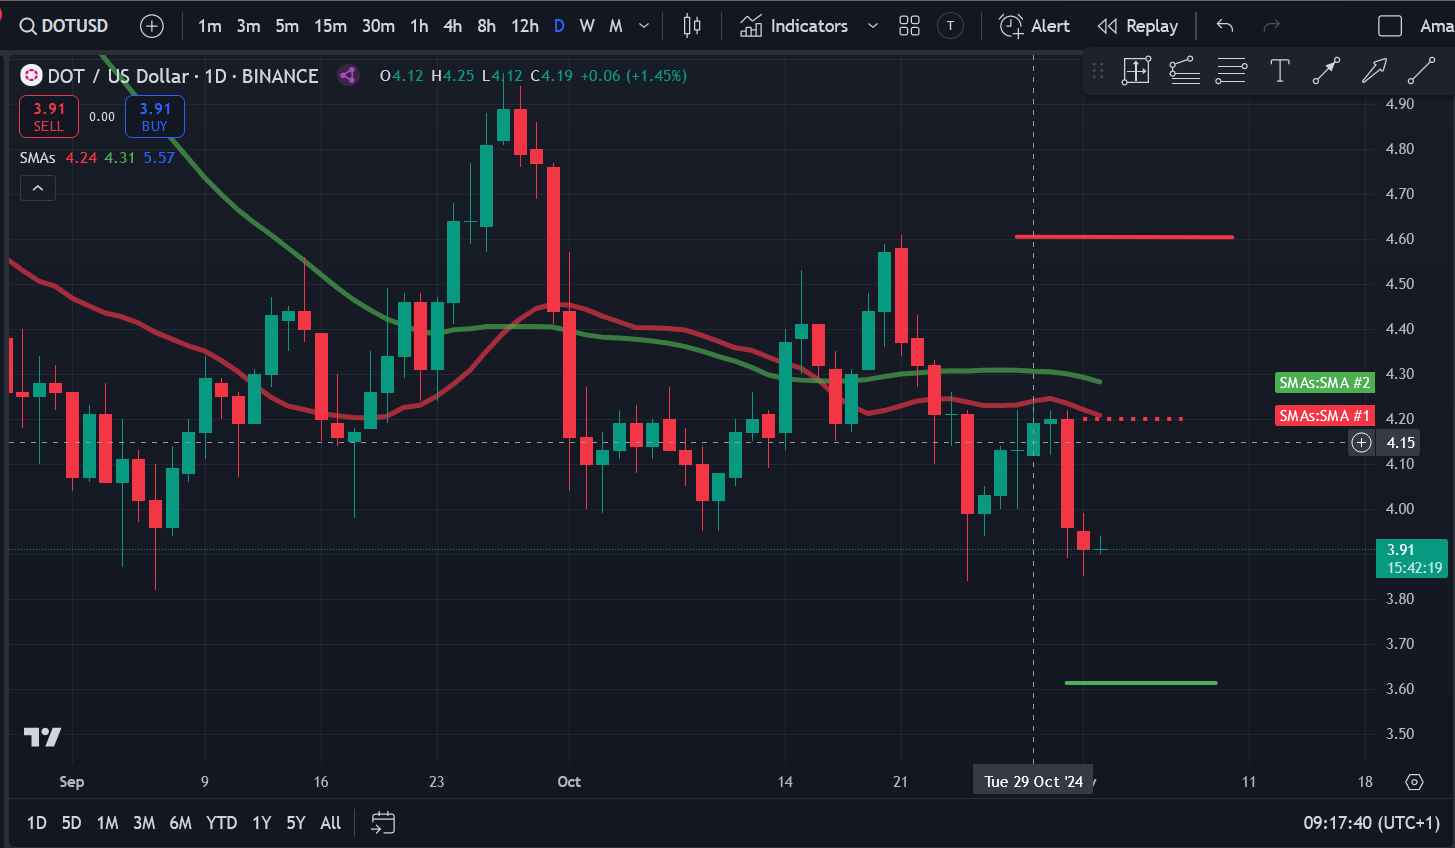The width and height of the screenshot is (1455, 848).
Task: Collapse the indicator legend chevron
Action: pos(38,188)
